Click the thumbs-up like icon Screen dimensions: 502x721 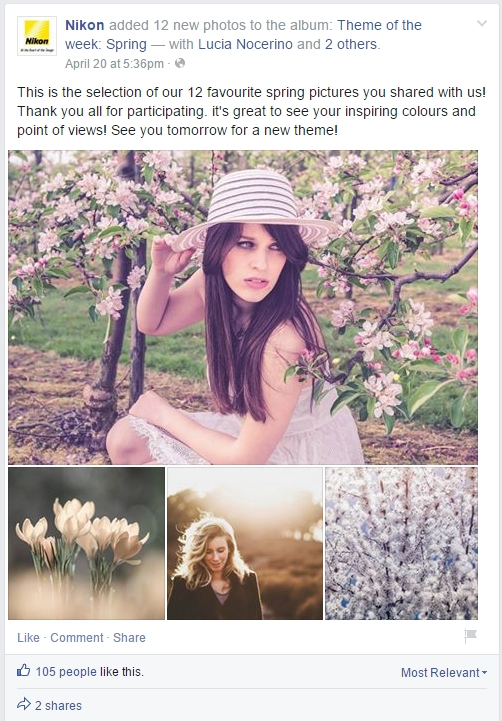(x=23, y=671)
